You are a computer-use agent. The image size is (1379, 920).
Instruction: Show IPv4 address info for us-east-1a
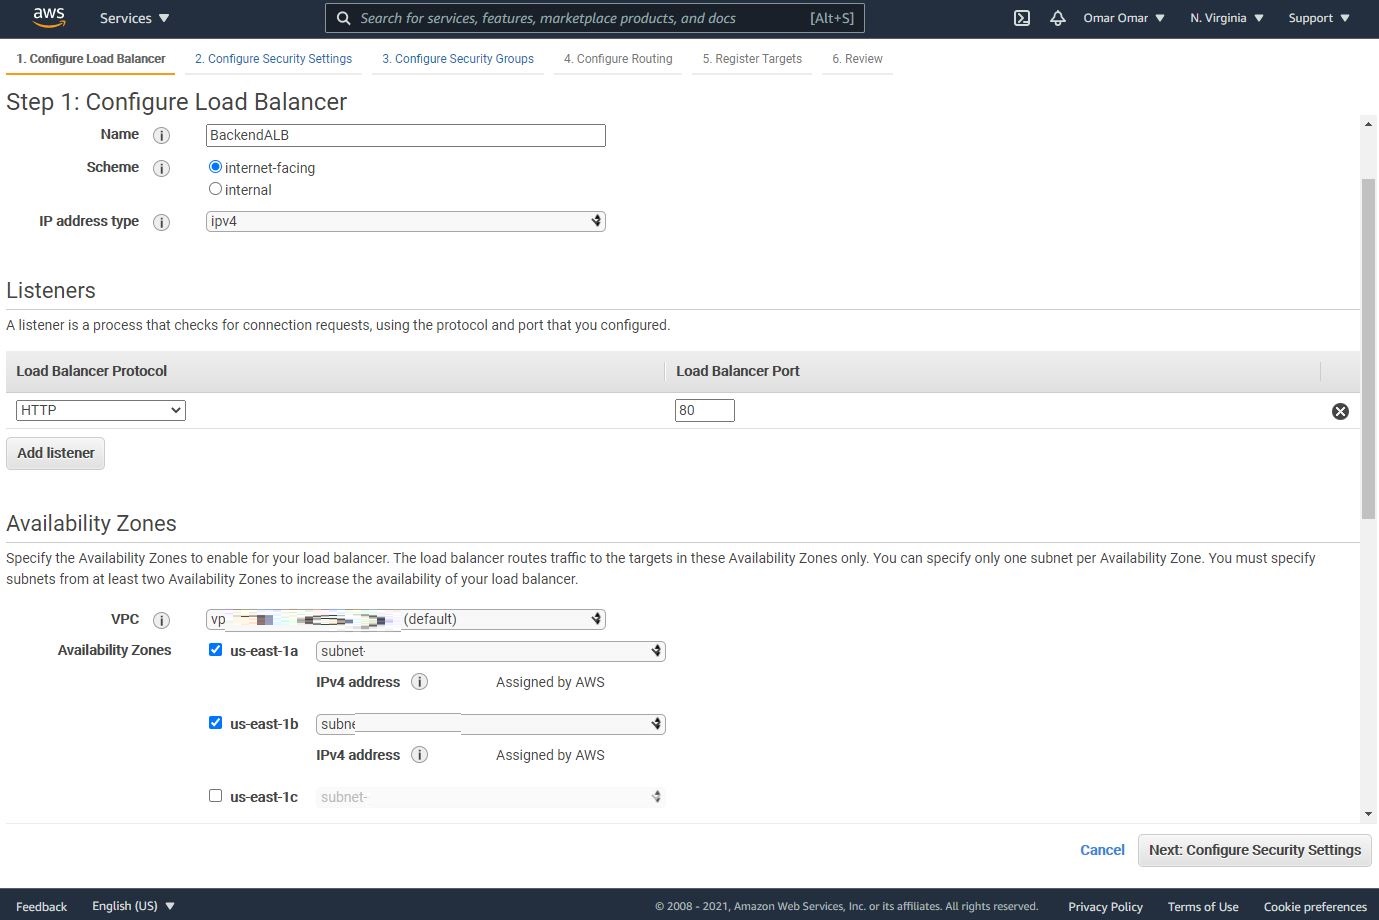420,682
